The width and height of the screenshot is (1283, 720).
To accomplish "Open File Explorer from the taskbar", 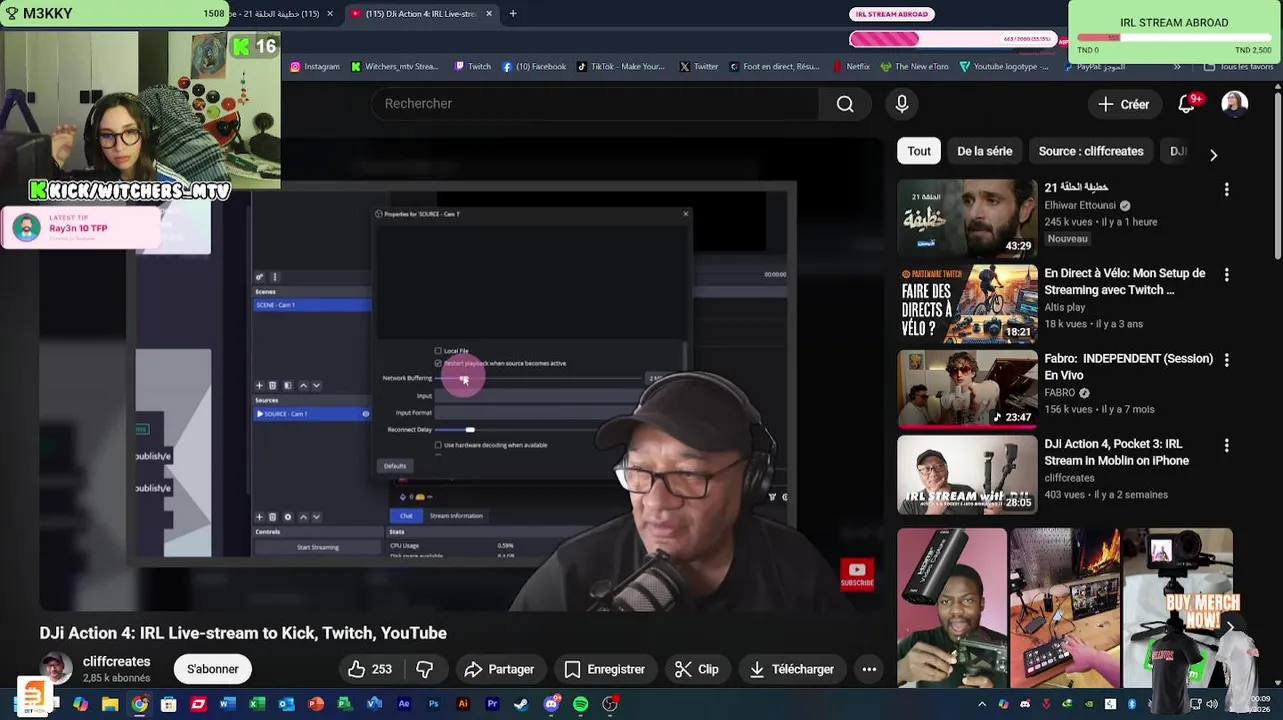I will tap(110, 704).
